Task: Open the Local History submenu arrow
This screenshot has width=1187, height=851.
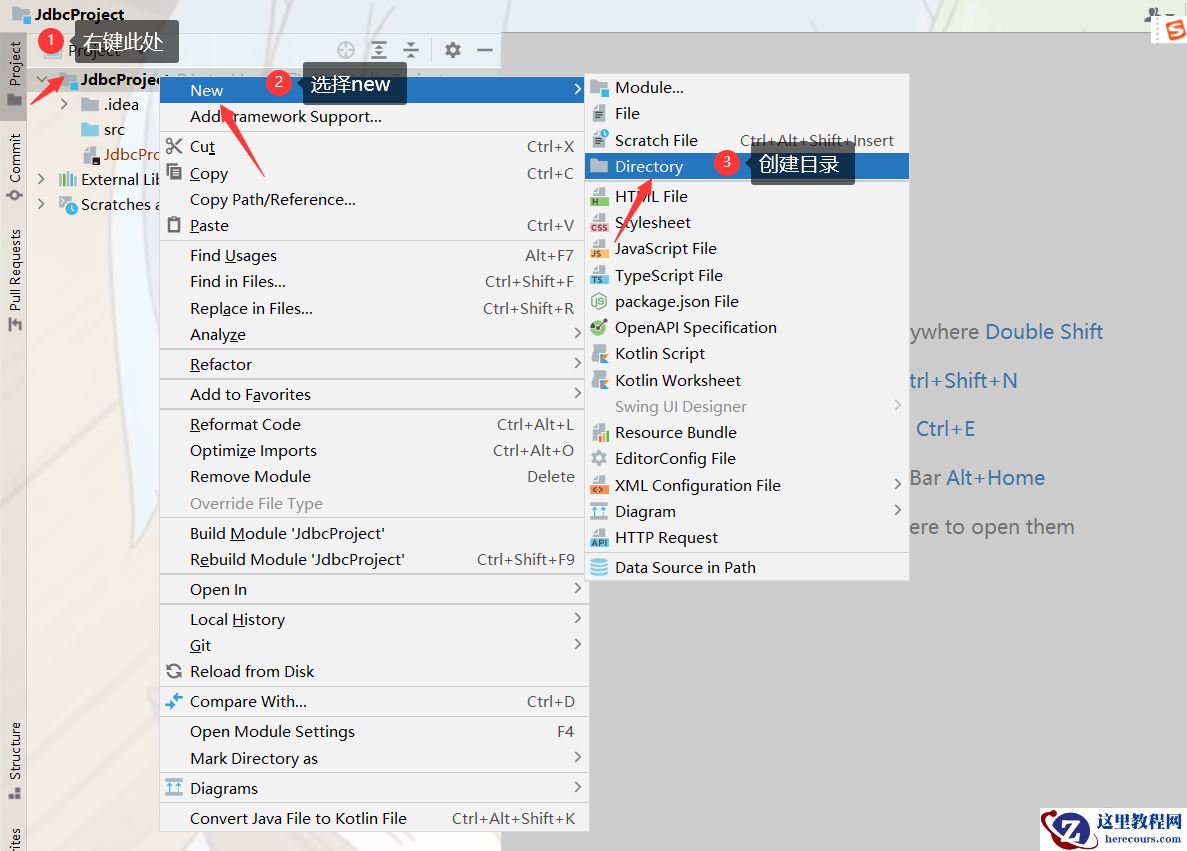Action: (578, 619)
